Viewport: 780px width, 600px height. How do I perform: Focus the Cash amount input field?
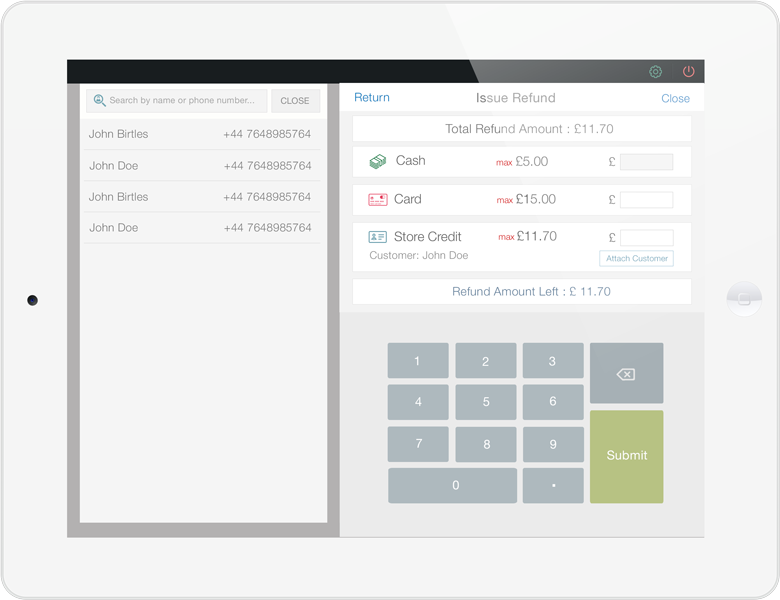[x=646, y=162]
